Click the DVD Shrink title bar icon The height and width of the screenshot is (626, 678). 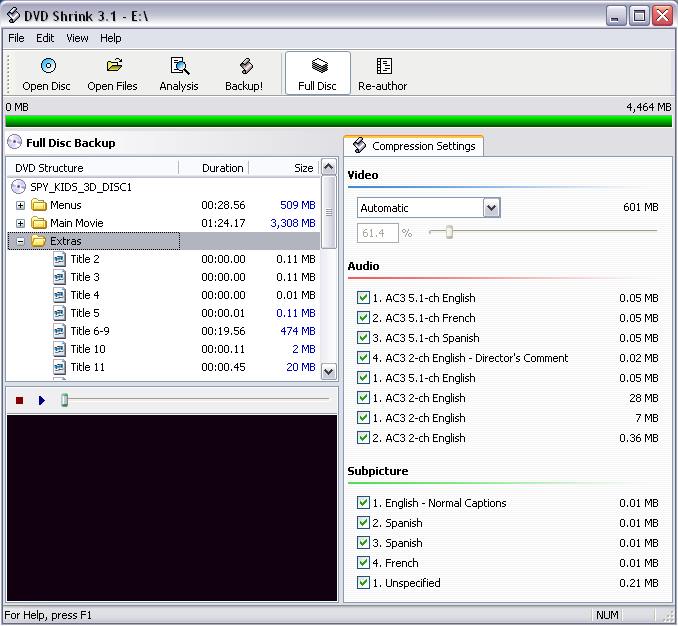click(13, 15)
